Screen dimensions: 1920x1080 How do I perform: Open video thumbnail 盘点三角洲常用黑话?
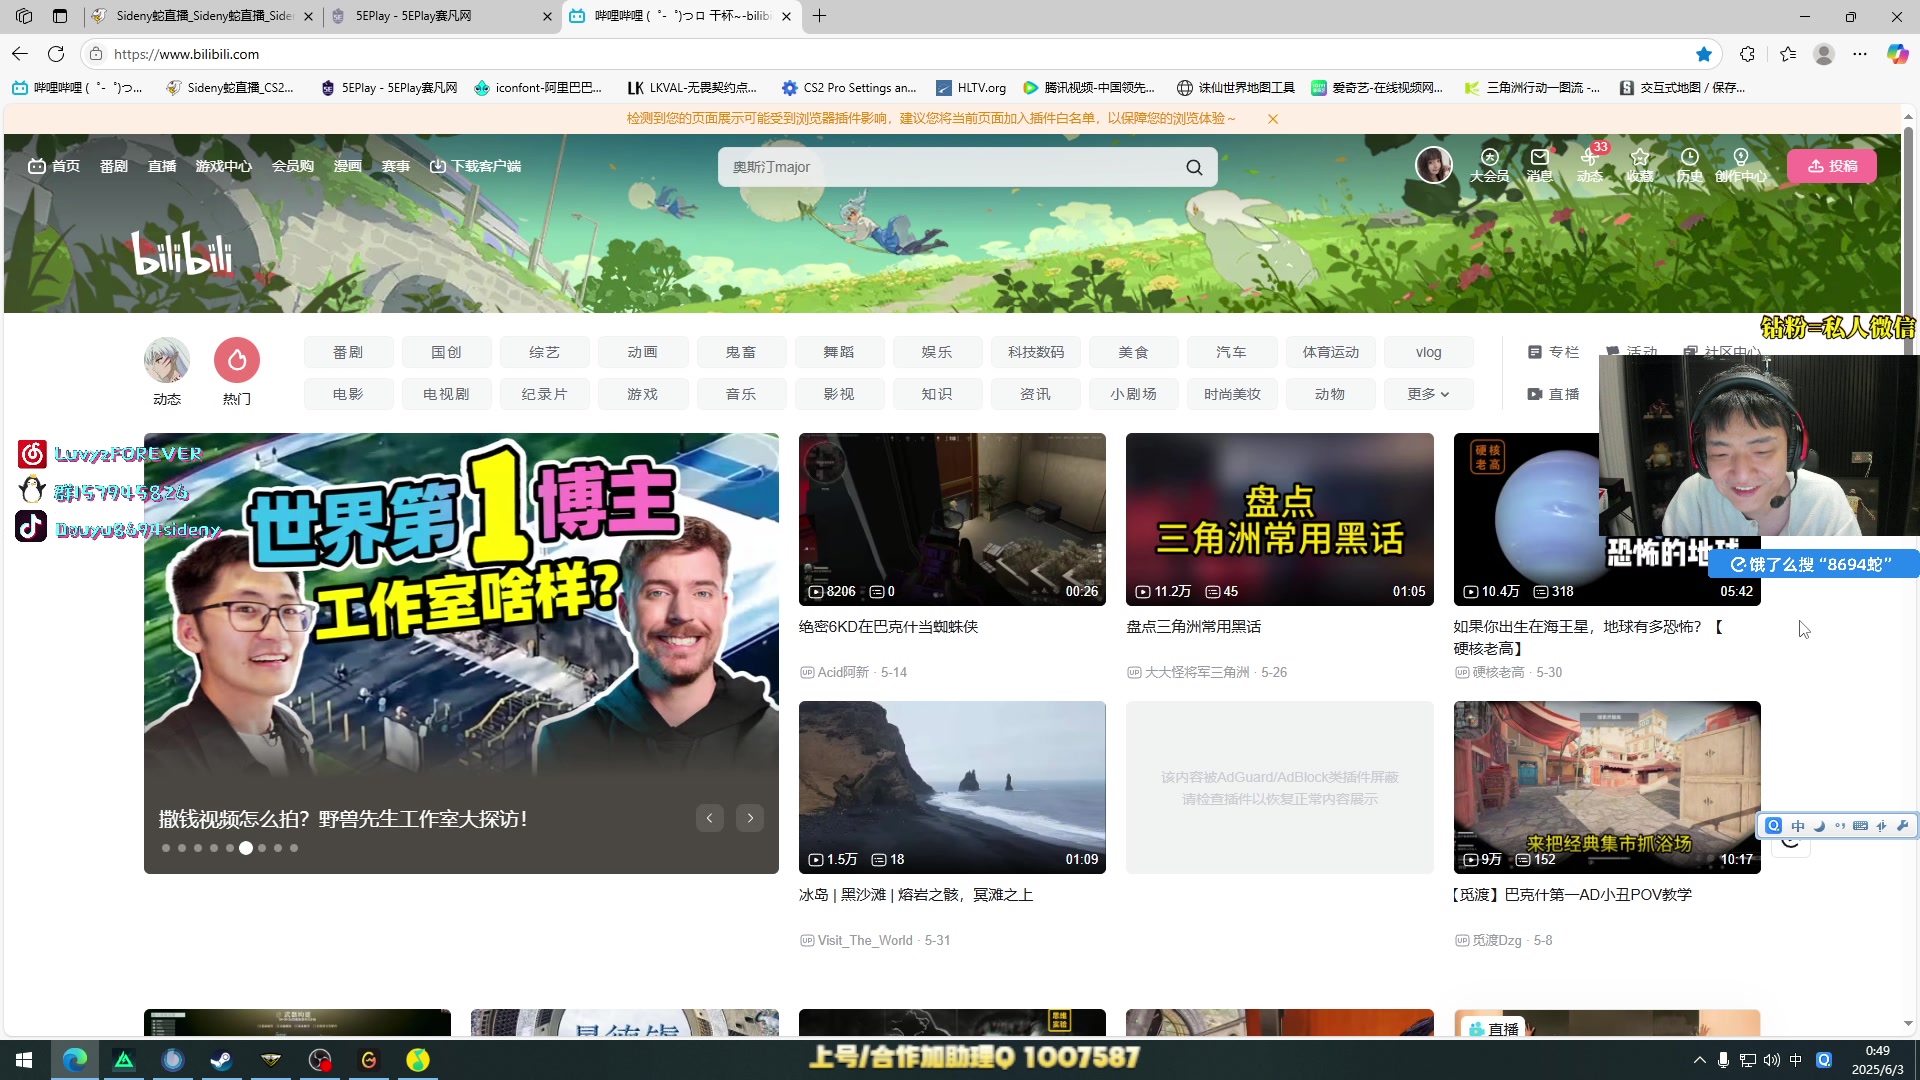click(1279, 519)
